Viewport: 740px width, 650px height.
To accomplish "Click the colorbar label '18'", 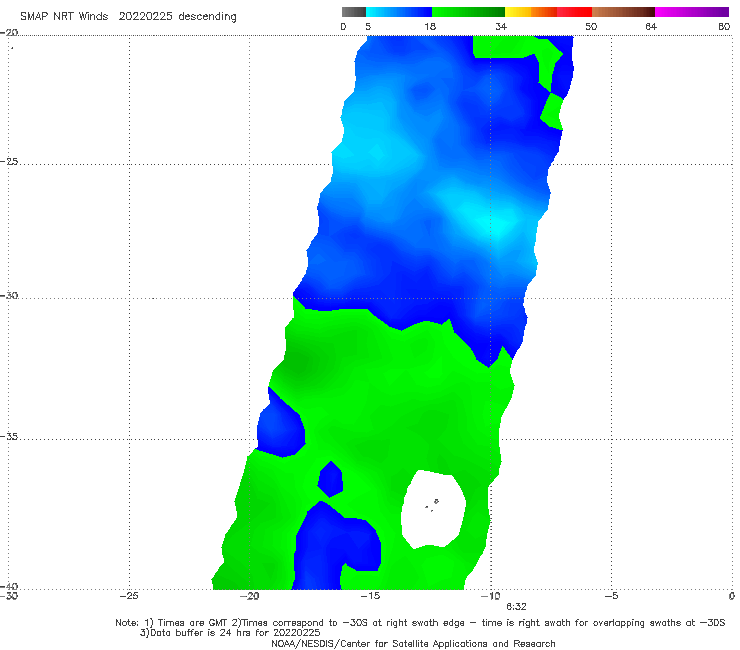I will pos(430,27).
